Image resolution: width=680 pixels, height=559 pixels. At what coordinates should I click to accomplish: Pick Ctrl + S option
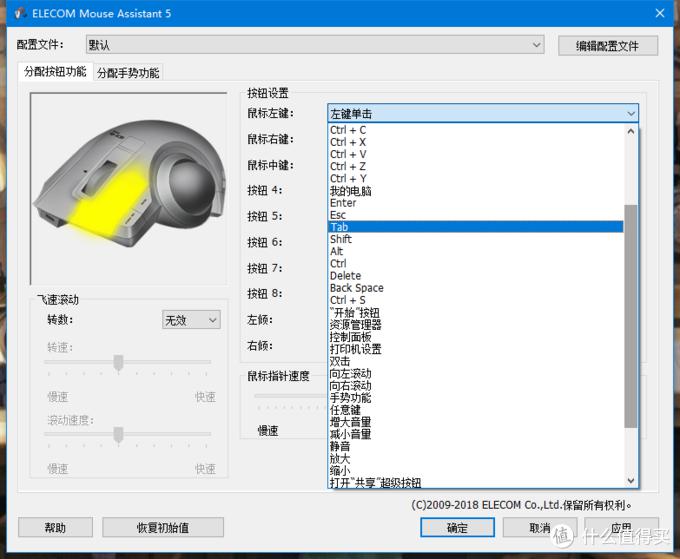click(x=476, y=300)
